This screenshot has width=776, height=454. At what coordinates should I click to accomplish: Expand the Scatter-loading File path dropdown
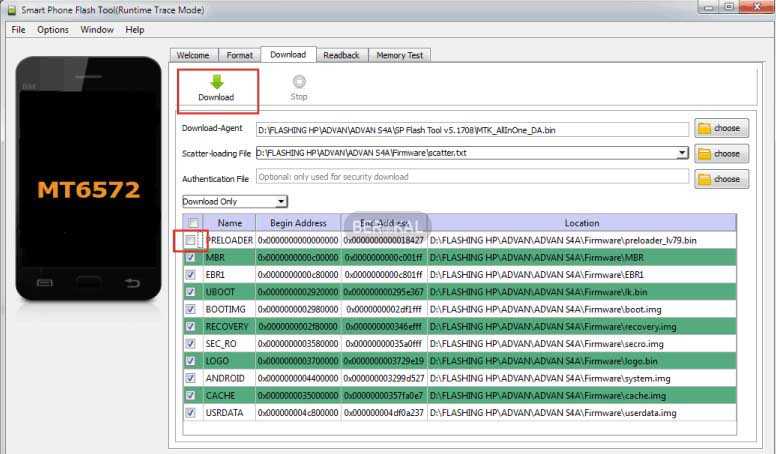point(682,153)
